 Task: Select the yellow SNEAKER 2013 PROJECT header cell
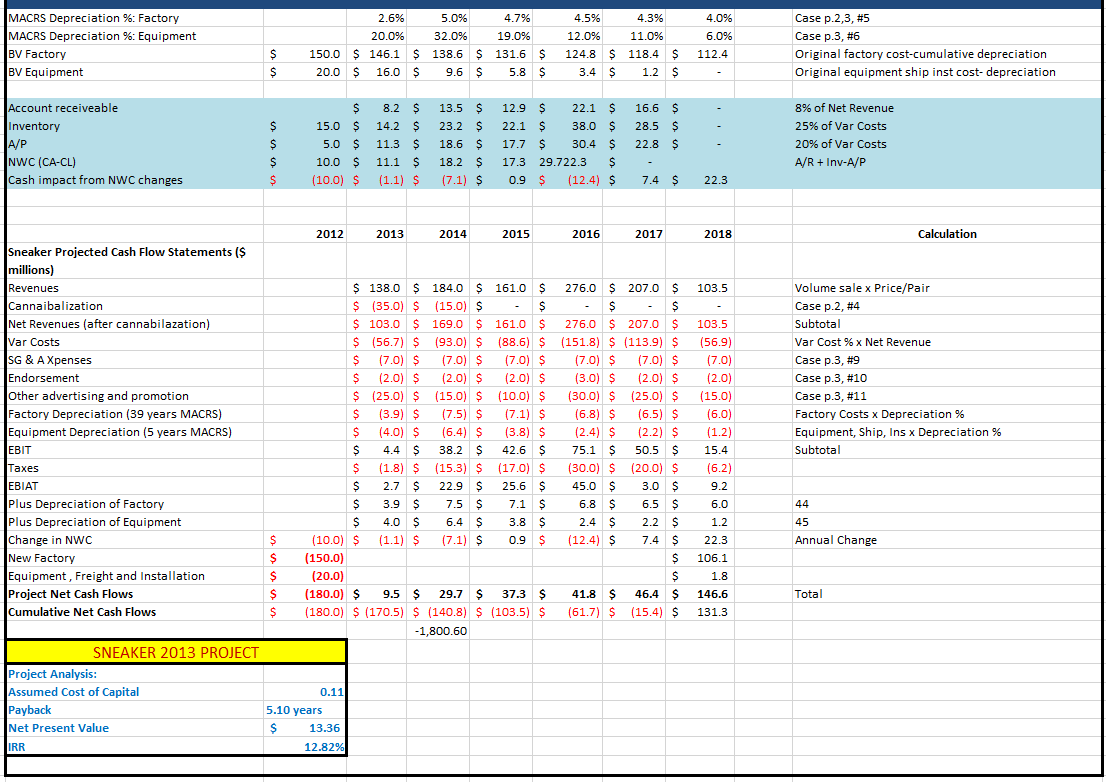pyautogui.click(x=175, y=651)
